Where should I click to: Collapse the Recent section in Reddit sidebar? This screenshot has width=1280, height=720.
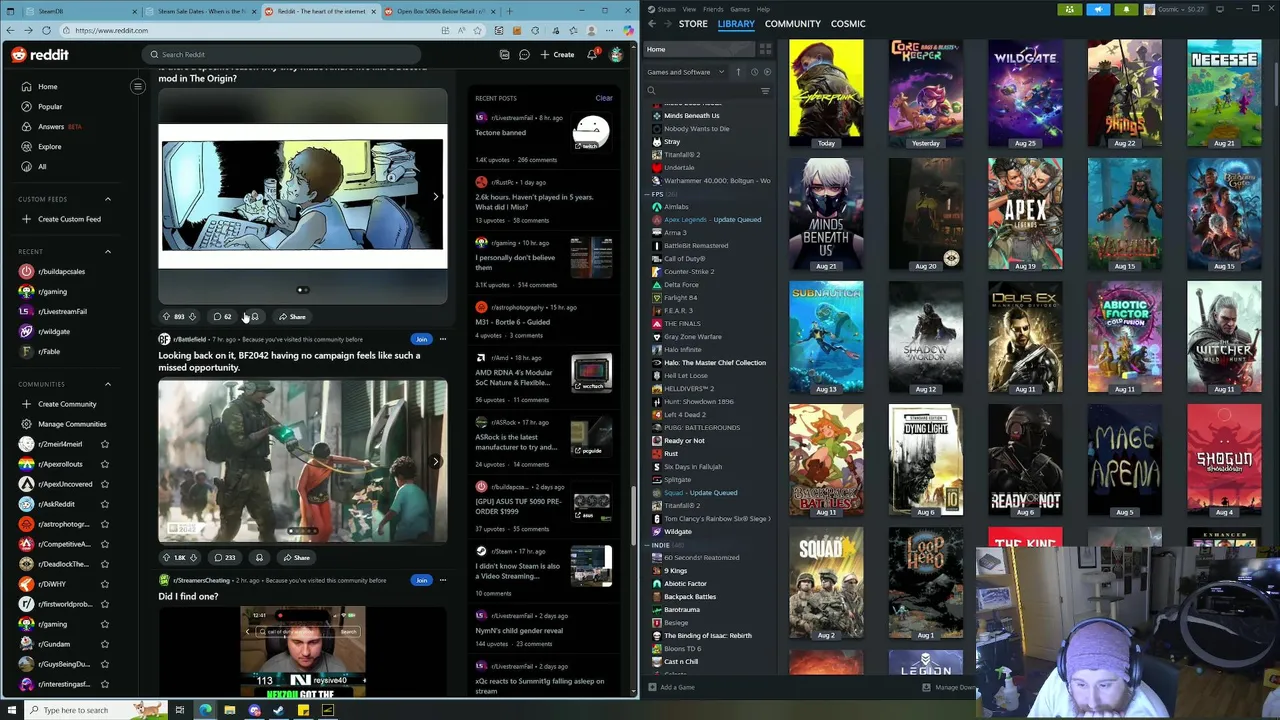coord(108,252)
